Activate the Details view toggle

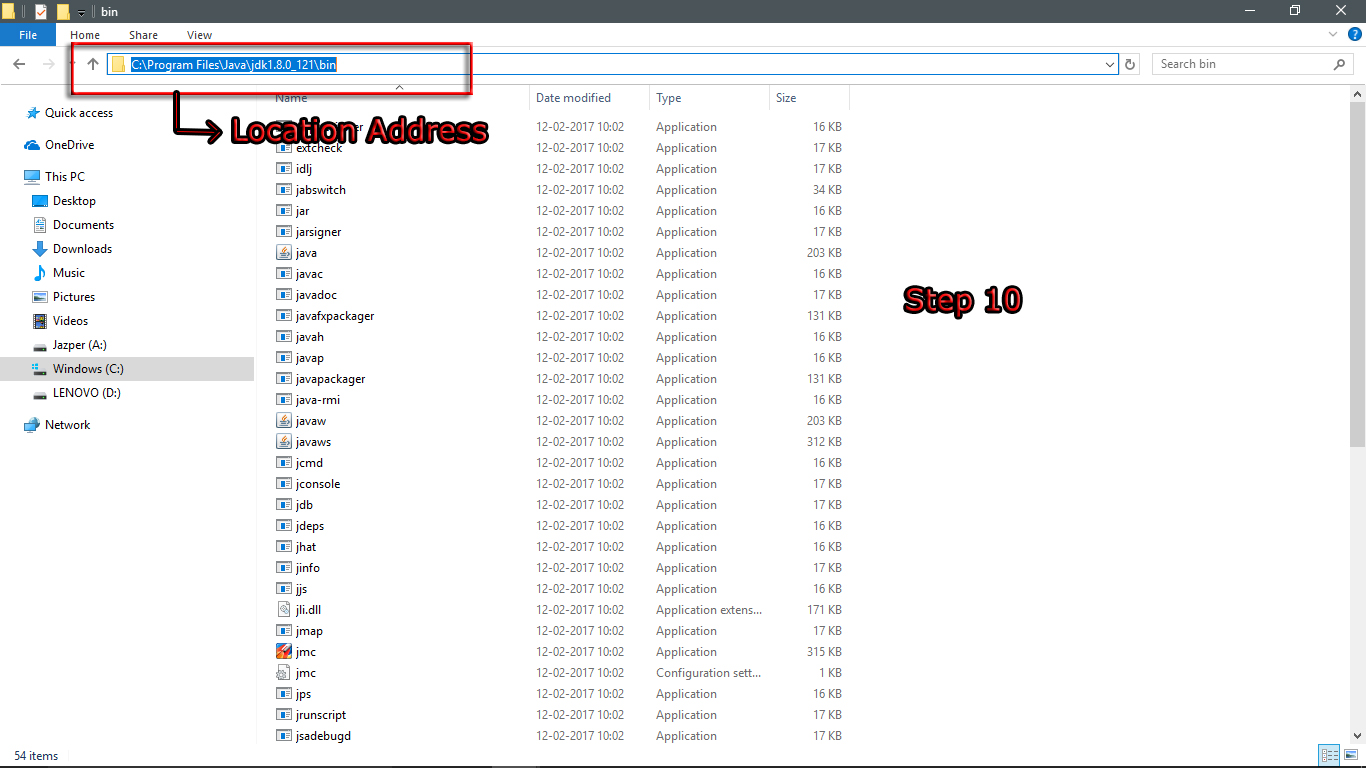point(1329,755)
